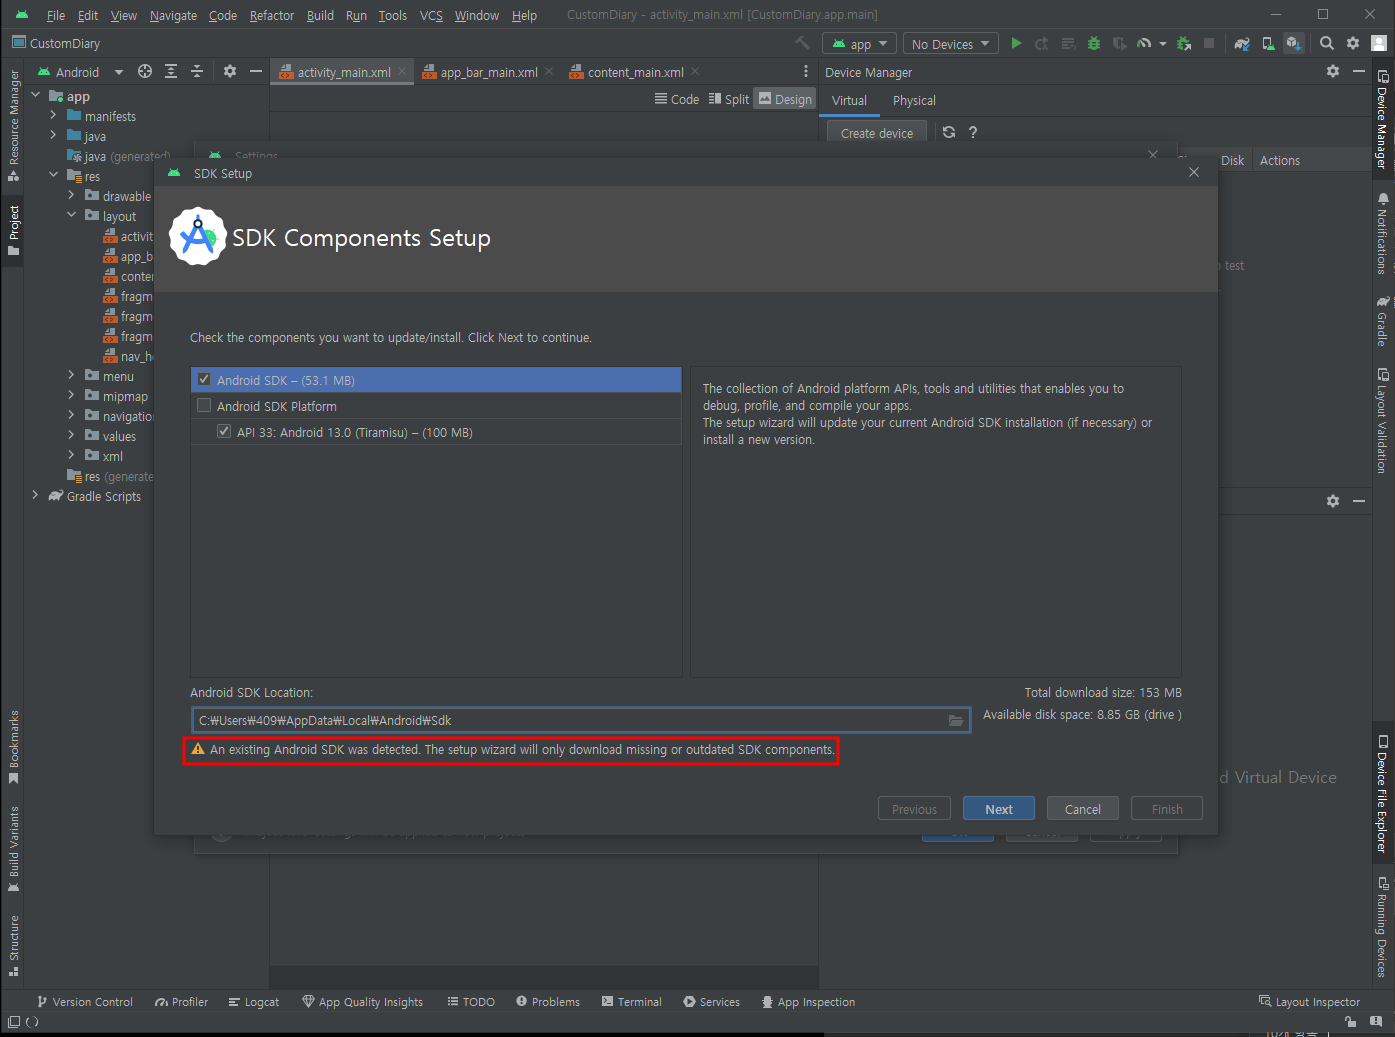Check the Android SDK Platform checkbox
Screen dimensions: 1395x1037
tap(204, 406)
